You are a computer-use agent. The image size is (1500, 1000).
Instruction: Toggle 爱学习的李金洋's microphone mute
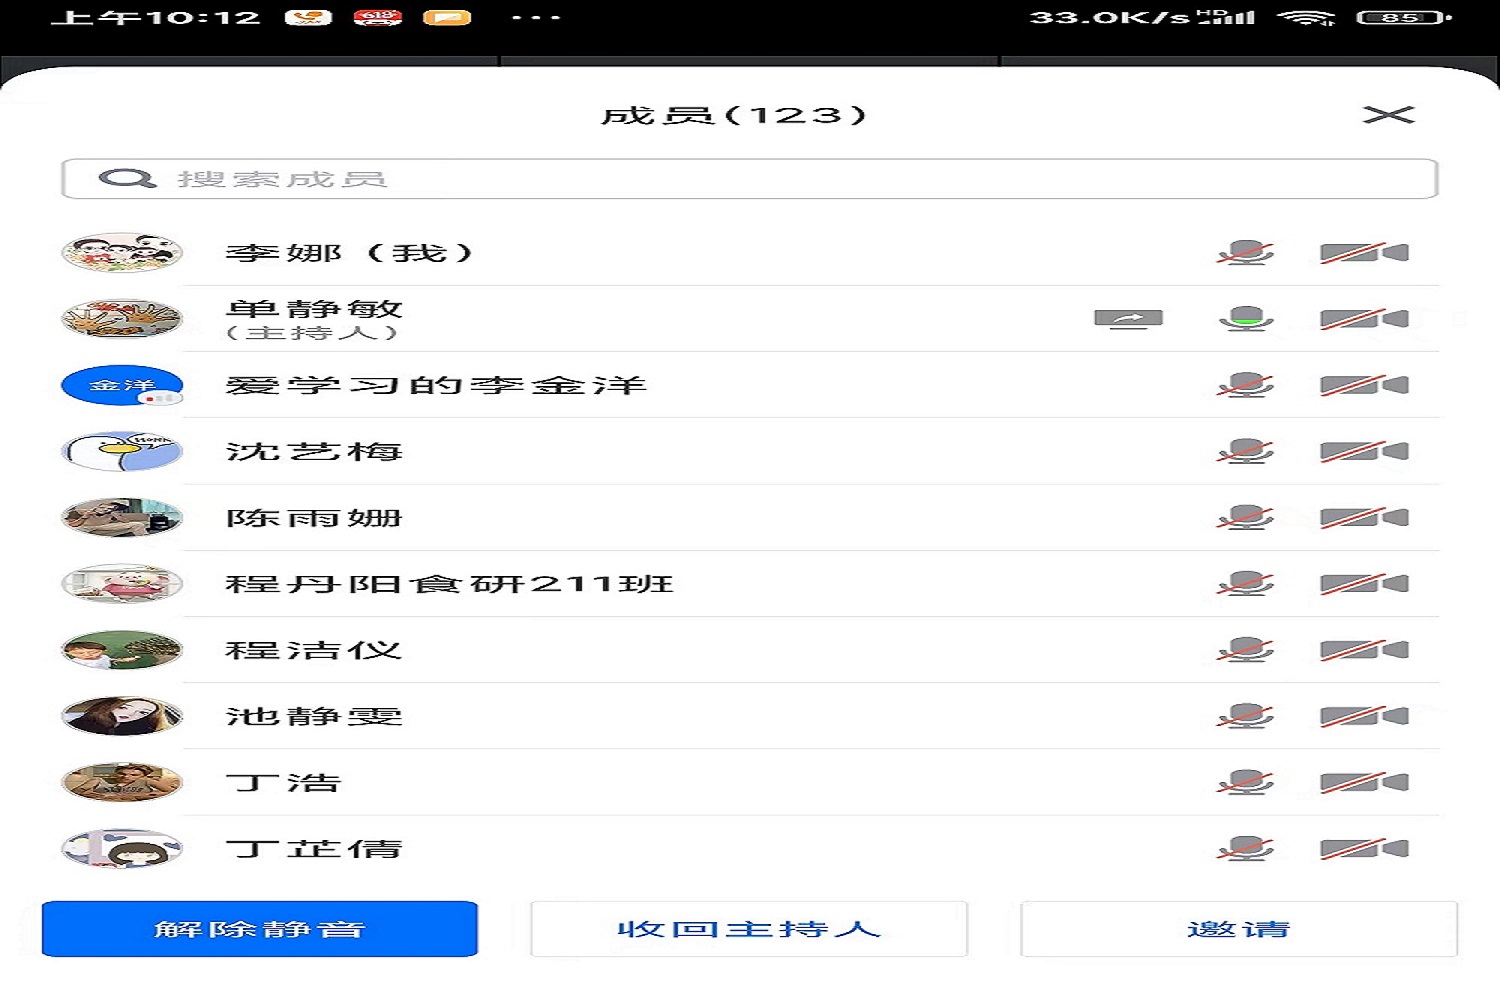1245,386
